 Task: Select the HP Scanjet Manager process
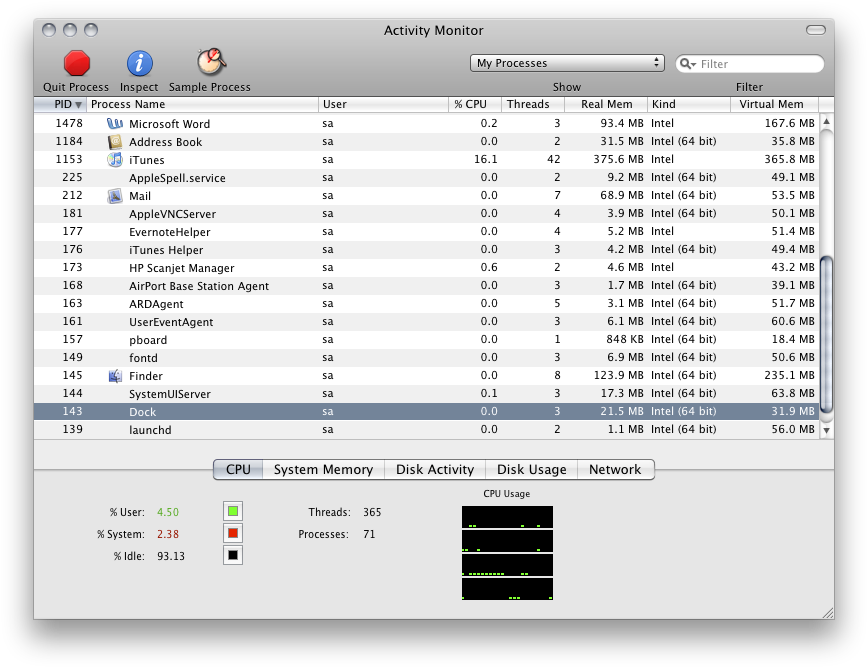[426, 268]
